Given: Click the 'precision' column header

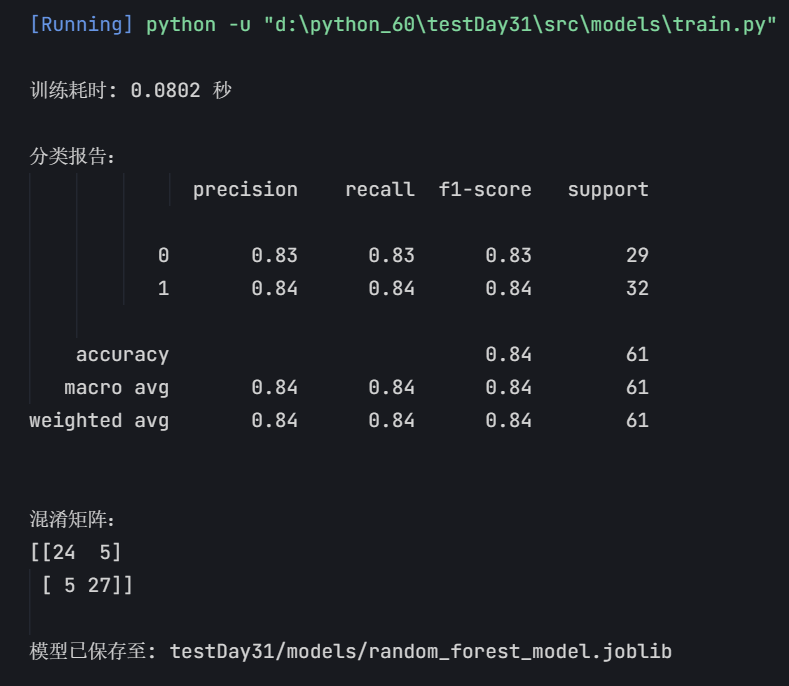Looking at the screenshot, I should (x=245, y=190).
